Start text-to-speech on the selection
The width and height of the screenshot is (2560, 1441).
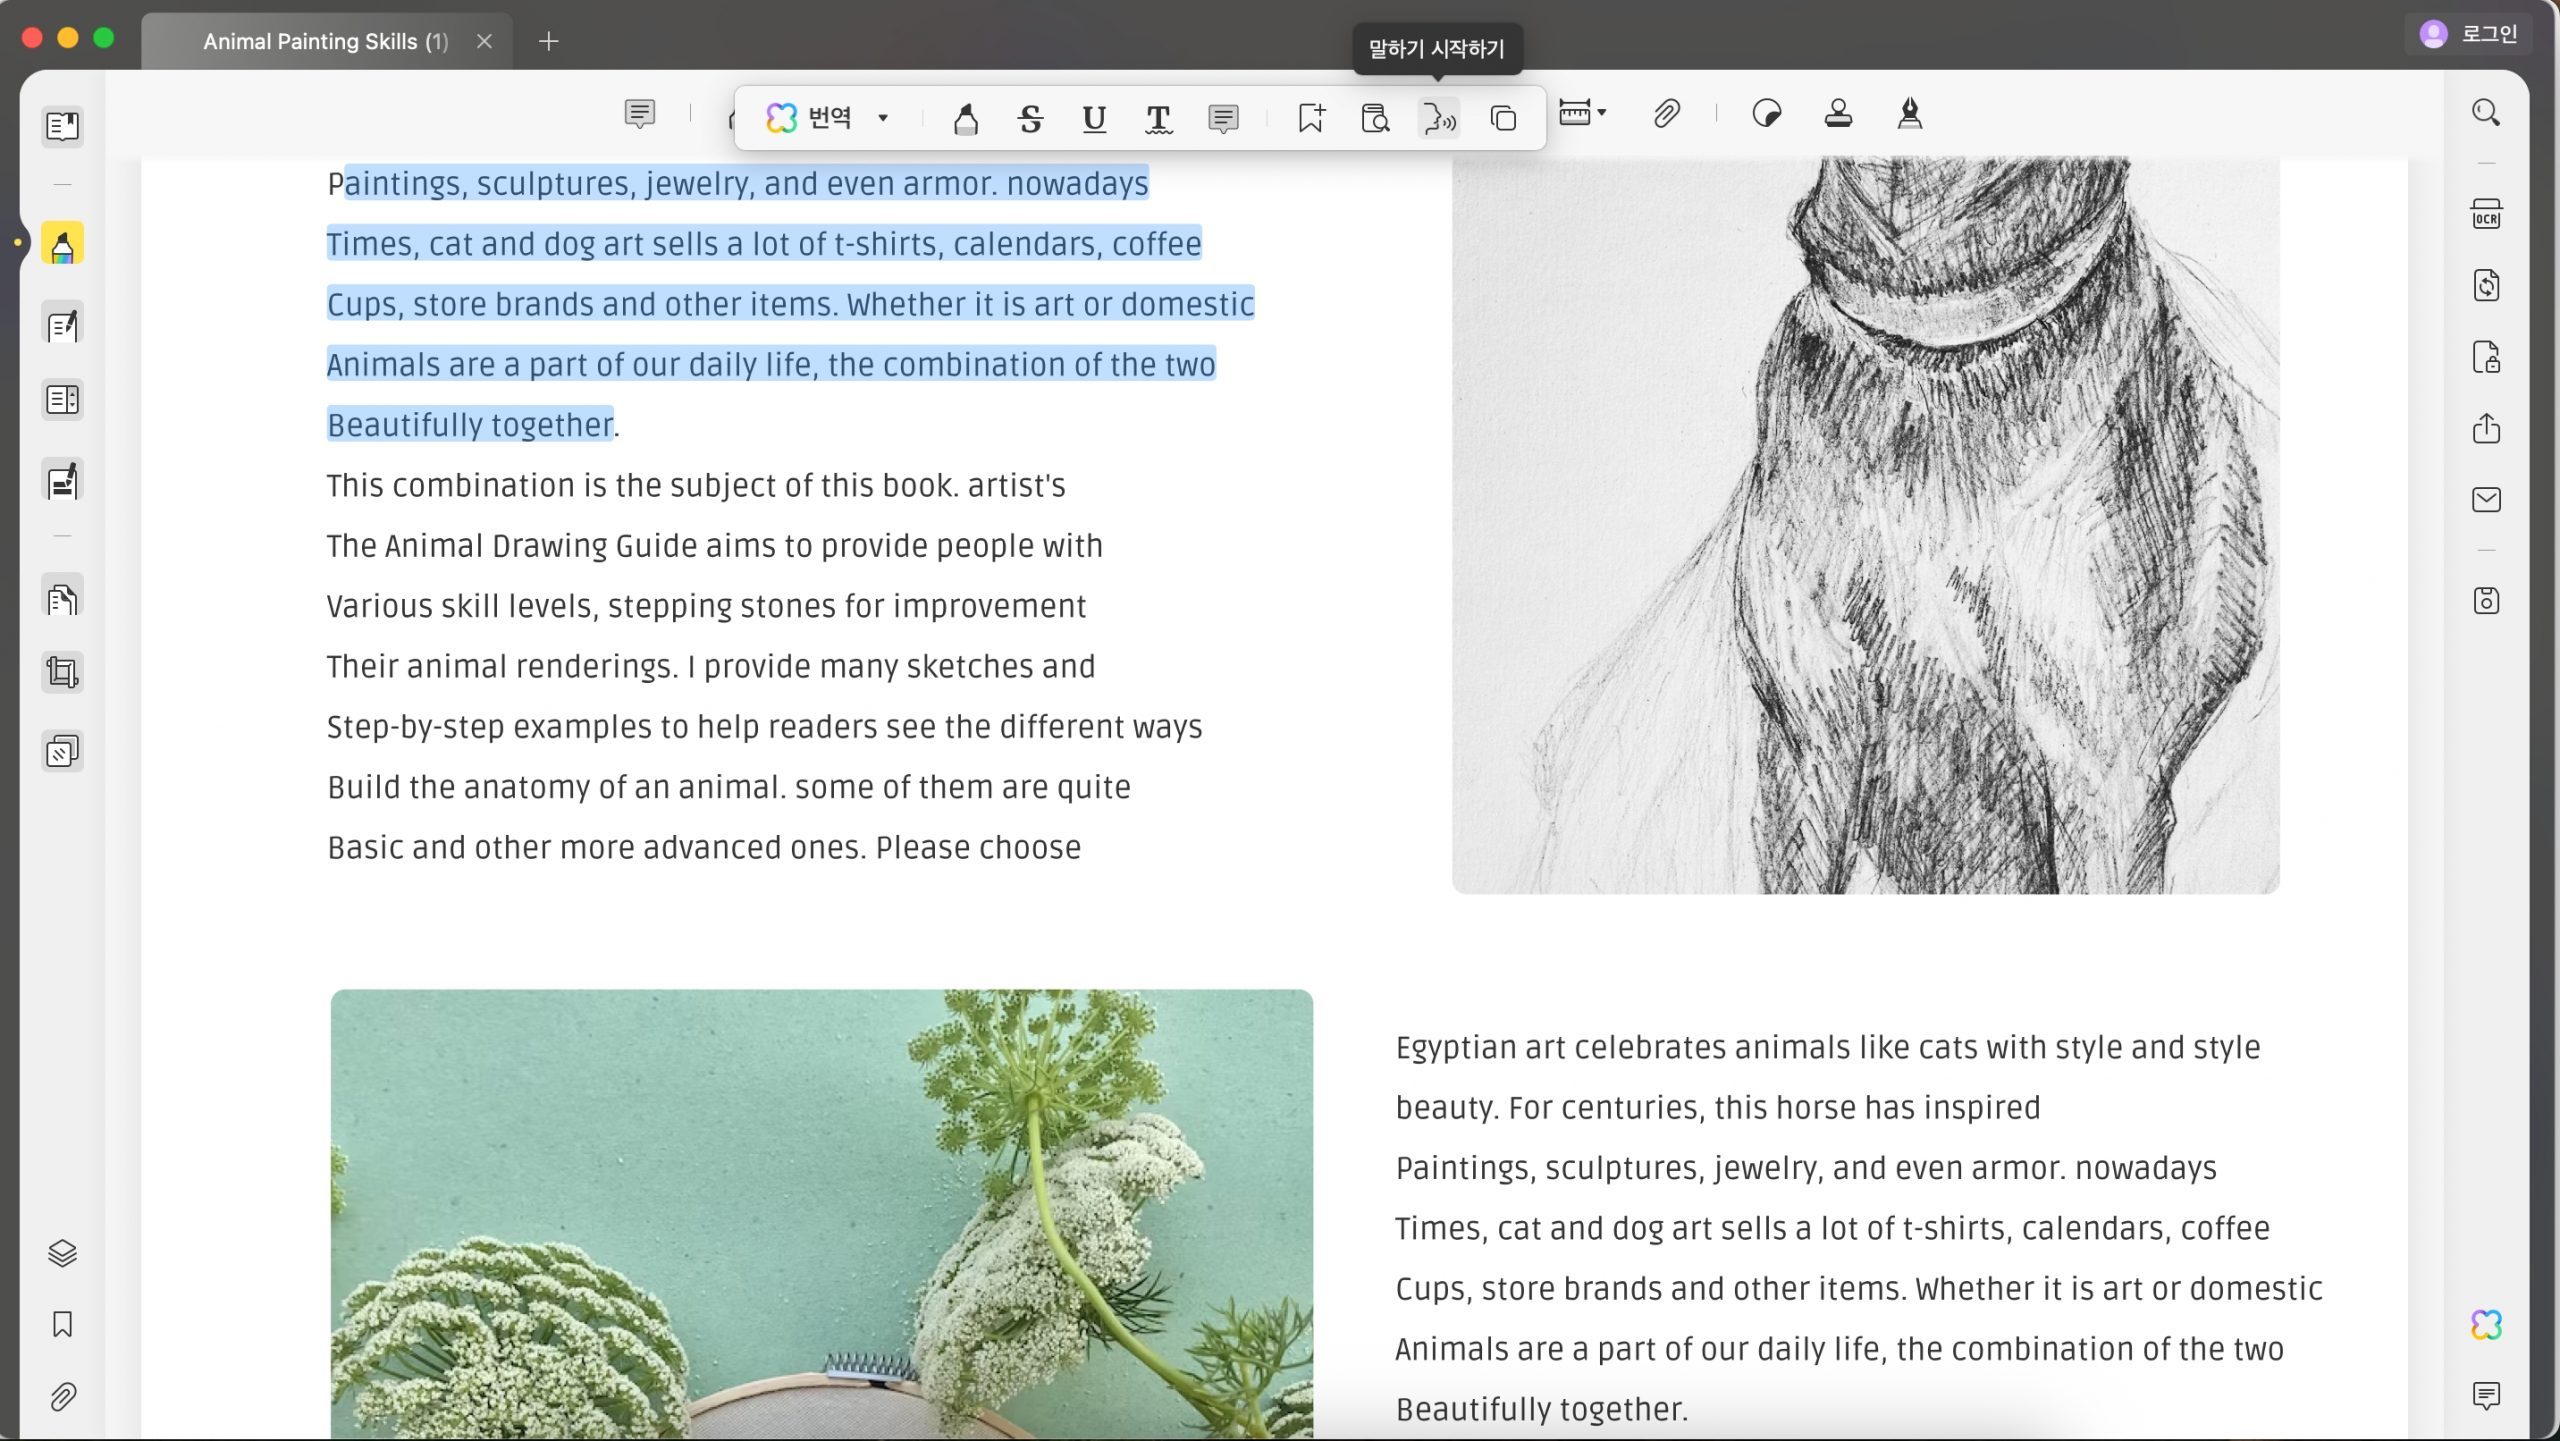click(1439, 118)
